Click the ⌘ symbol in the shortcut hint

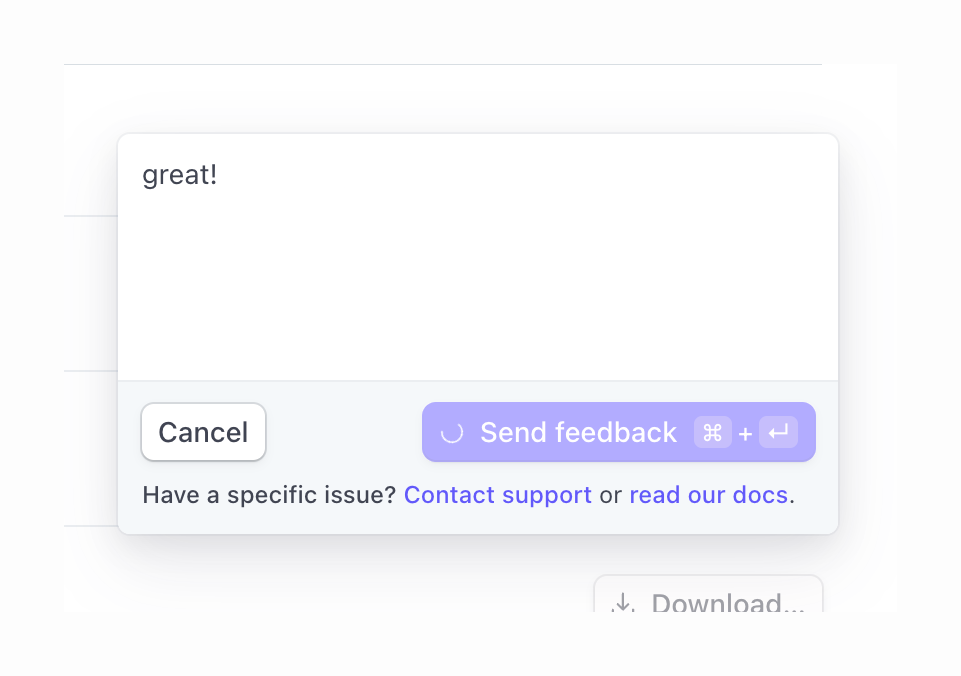click(x=712, y=433)
